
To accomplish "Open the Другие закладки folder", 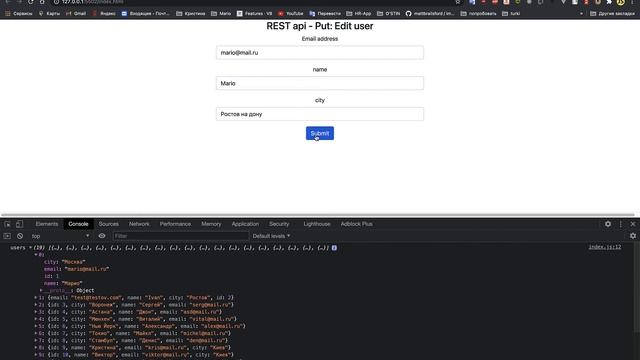I will click(x=612, y=13).
